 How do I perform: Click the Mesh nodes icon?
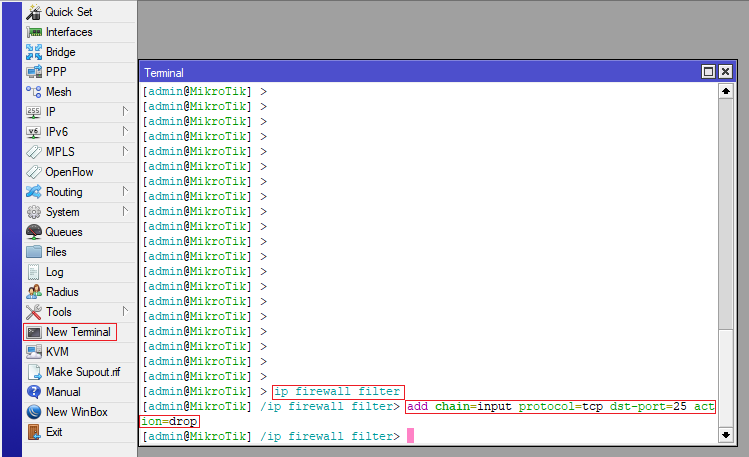[34, 92]
